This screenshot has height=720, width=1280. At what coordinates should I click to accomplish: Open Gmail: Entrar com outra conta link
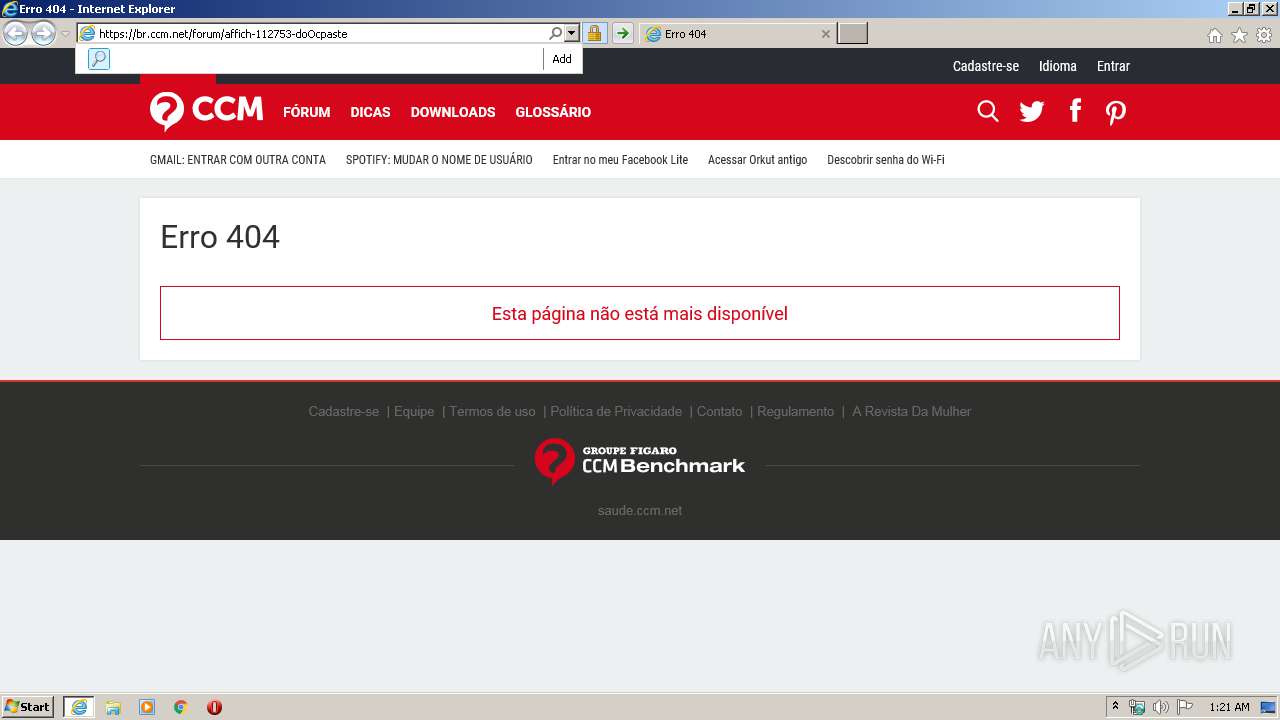[238, 160]
